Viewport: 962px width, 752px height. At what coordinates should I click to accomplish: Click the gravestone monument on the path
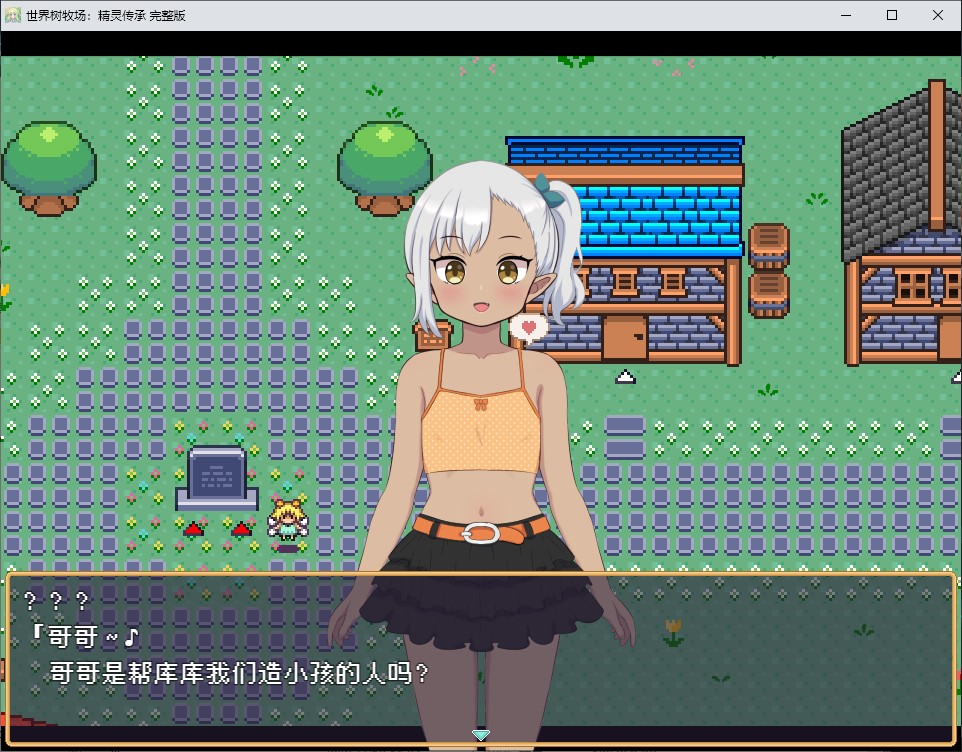217,479
